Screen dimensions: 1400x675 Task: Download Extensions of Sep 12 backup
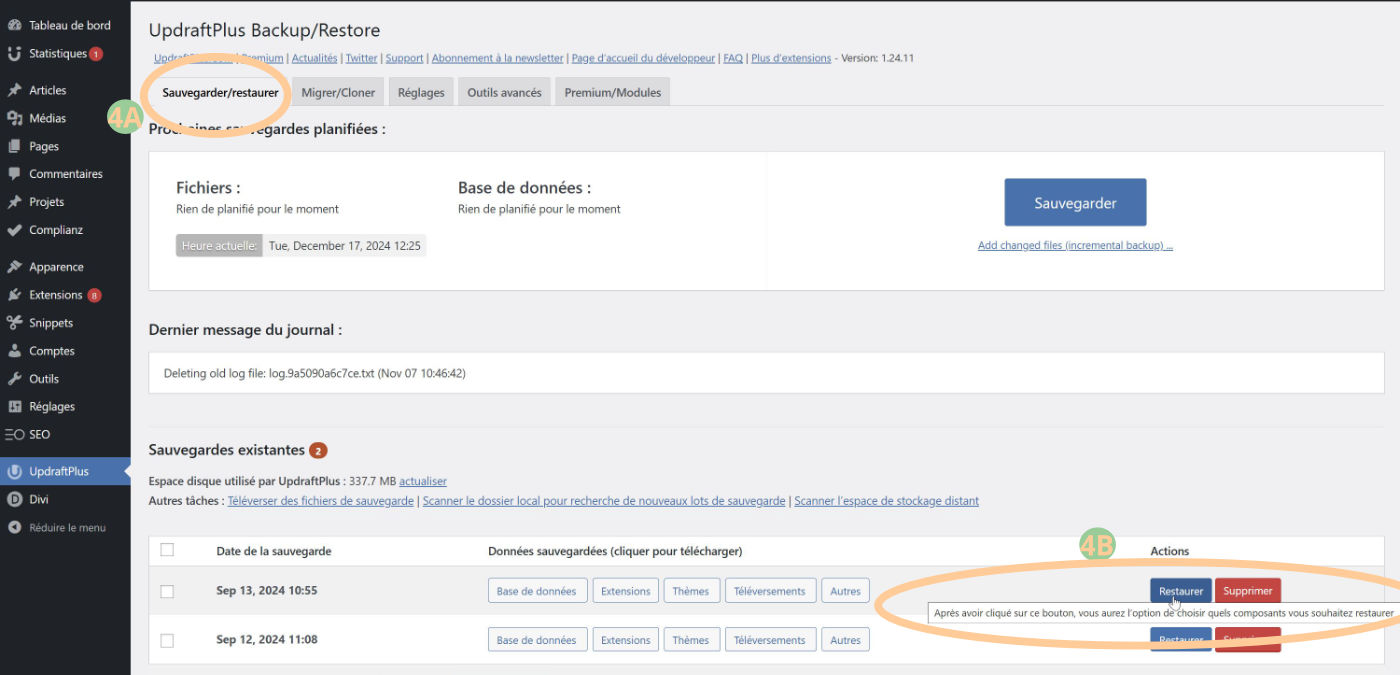coord(626,640)
